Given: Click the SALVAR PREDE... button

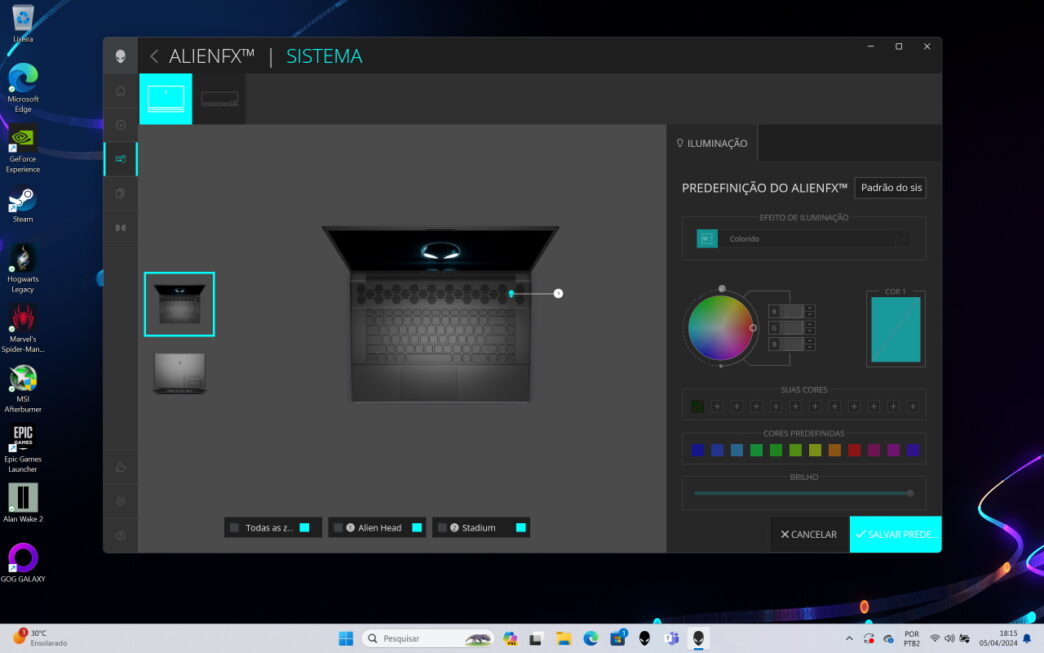Looking at the screenshot, I should pyautogui.click(x=896, y=535).
